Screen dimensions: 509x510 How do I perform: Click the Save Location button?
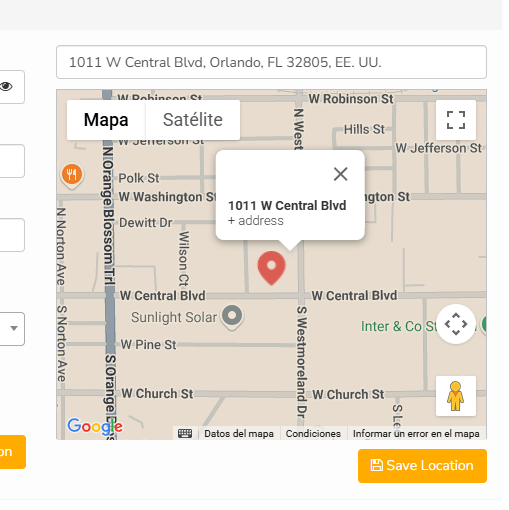click(x=422, y=466)
